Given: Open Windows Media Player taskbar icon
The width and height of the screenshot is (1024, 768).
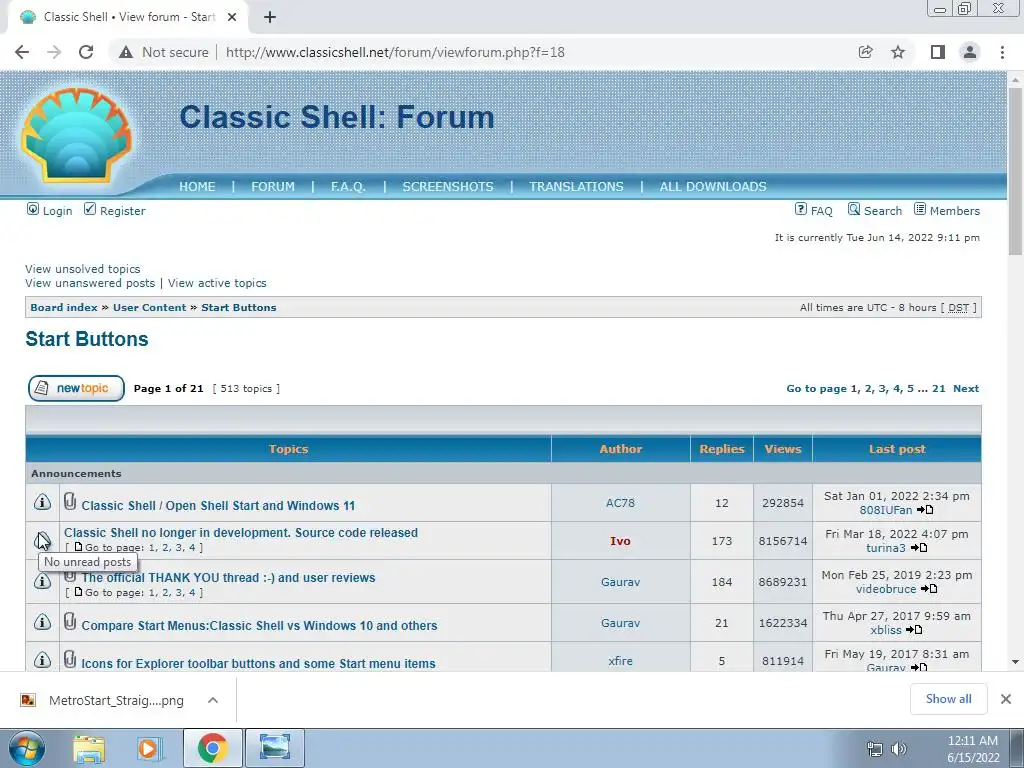Looking at the screenshot, I should 149,748.
